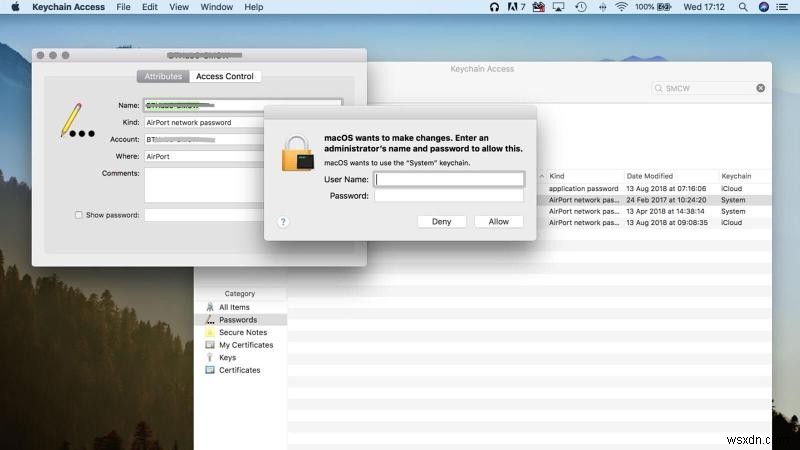Click the pencil password icon
This screenshot has width=800, height=450.
78,120
